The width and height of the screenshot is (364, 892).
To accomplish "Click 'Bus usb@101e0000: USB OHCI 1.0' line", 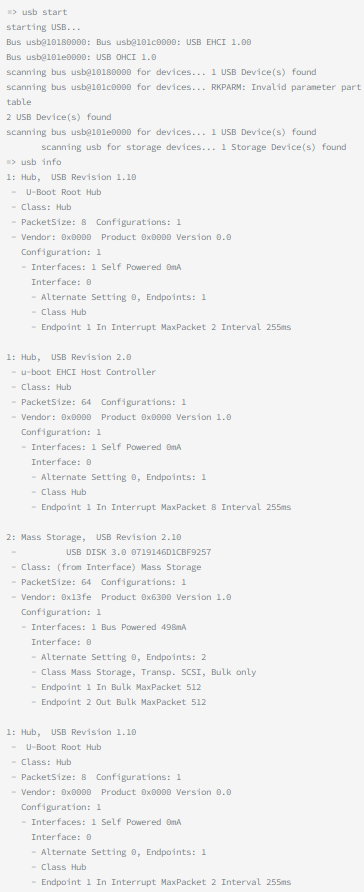I will (x=81, y=57).
